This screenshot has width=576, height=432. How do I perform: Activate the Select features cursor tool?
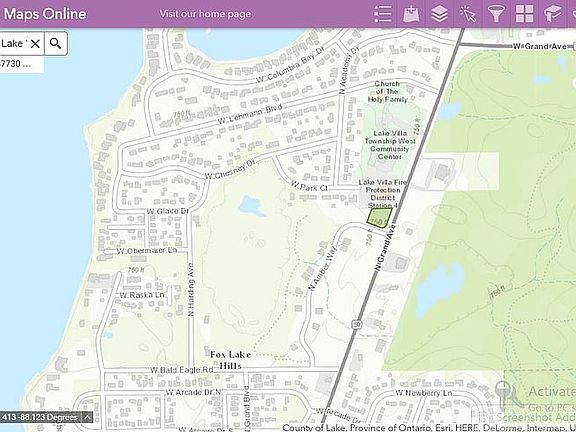pos(468,14)
